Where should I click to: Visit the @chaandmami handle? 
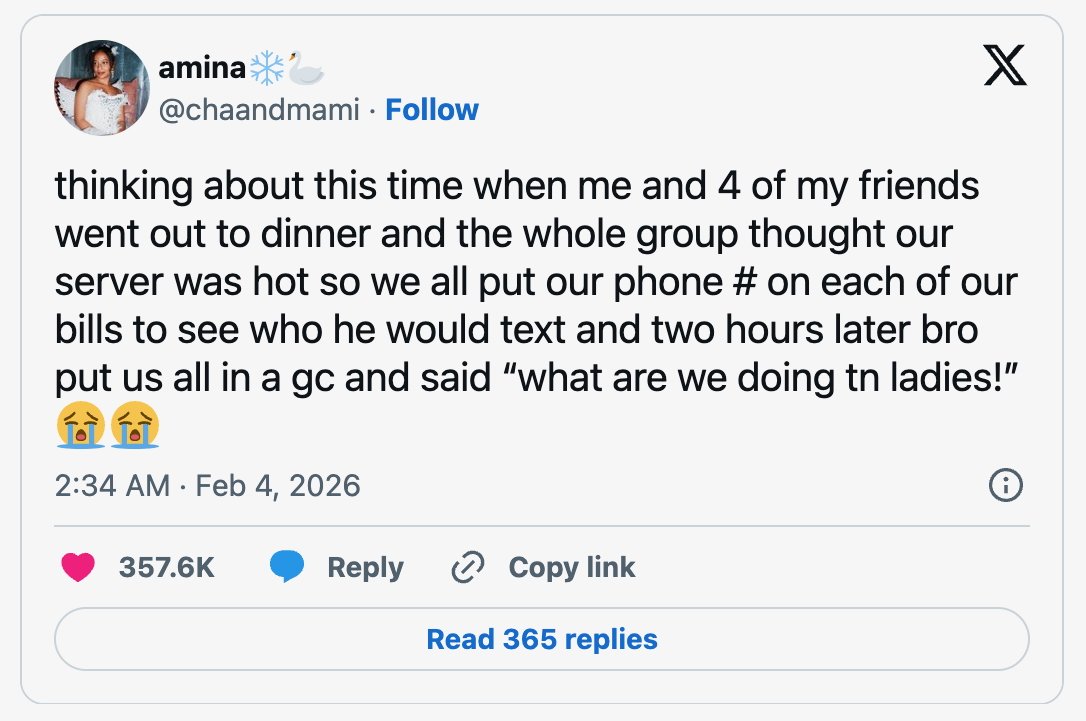point(258,109)
